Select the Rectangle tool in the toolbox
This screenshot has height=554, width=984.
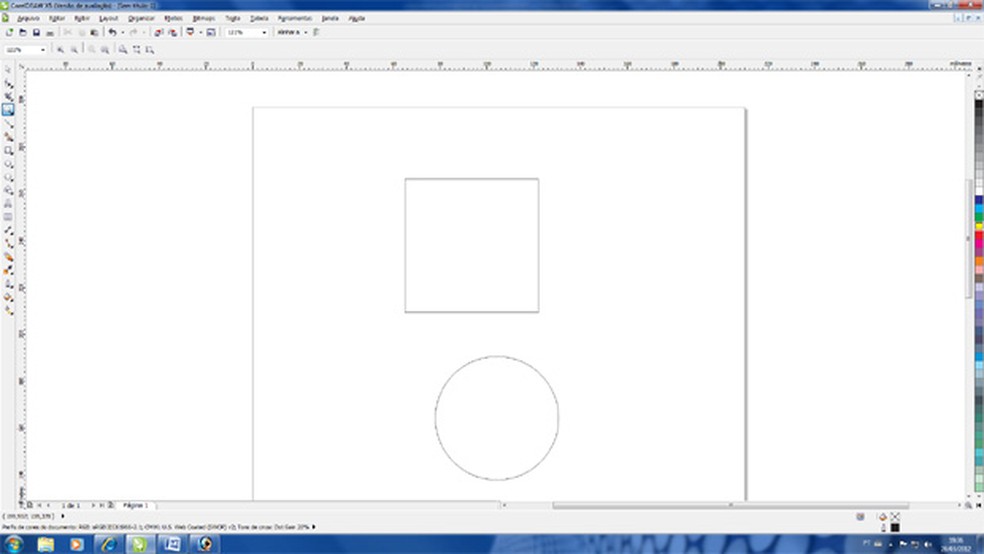(x=8, y=151)
